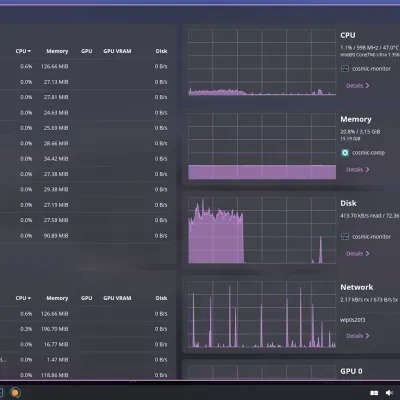Select the row with 1.47 MiB memory

86,360
